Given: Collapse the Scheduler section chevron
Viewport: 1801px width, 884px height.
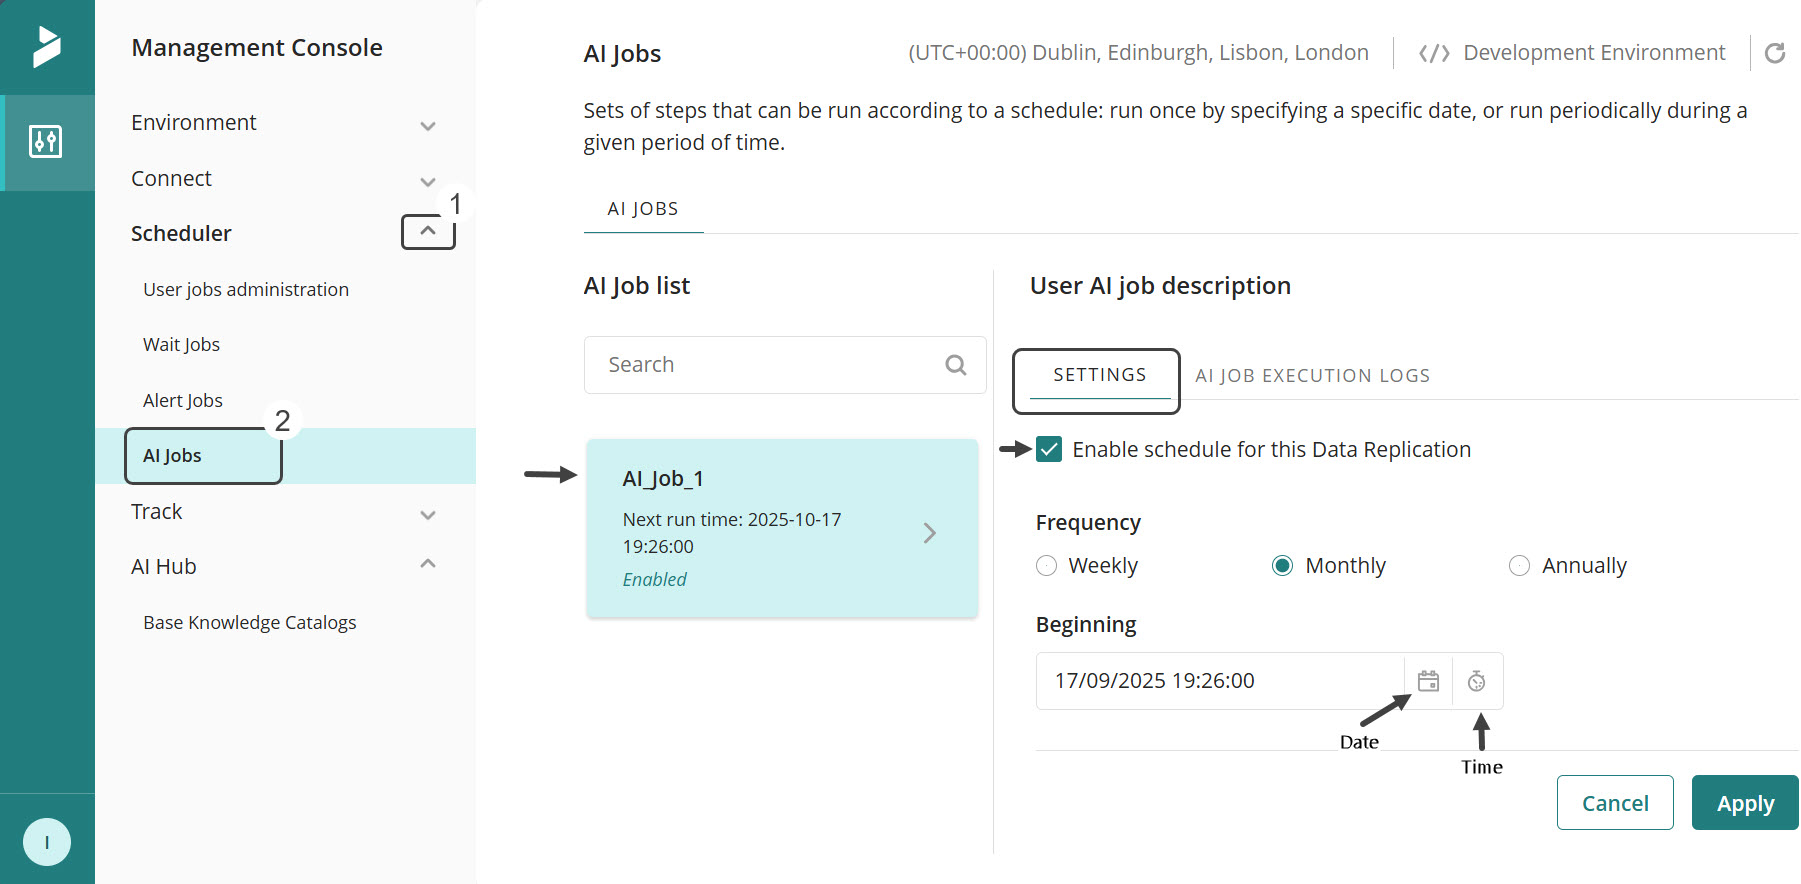Looking at the screenshot, I should (x=428, y=232).
